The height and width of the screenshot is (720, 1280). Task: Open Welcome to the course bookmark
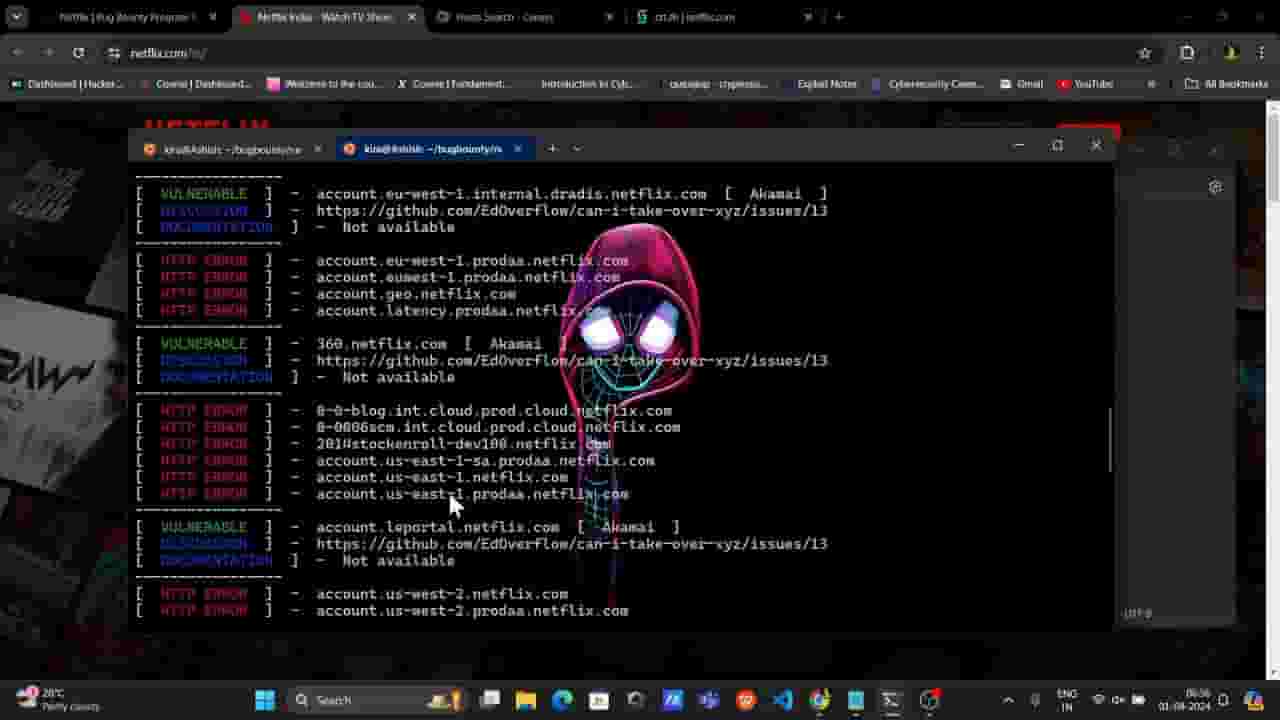click(x=325, y=84)
